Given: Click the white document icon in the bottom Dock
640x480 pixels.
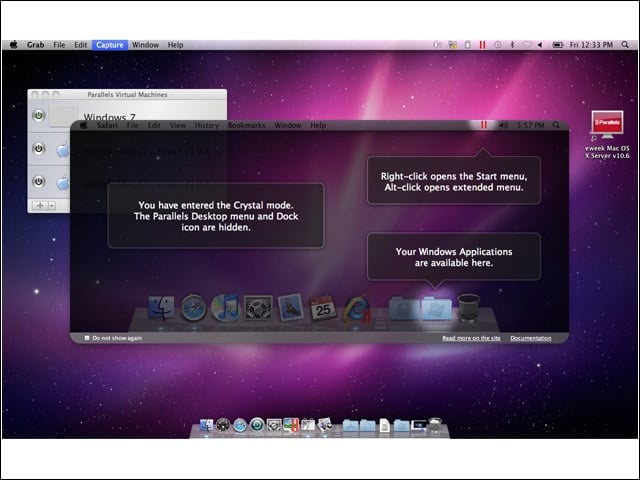Looking at the screenshot, I should [x=384, y=425].
